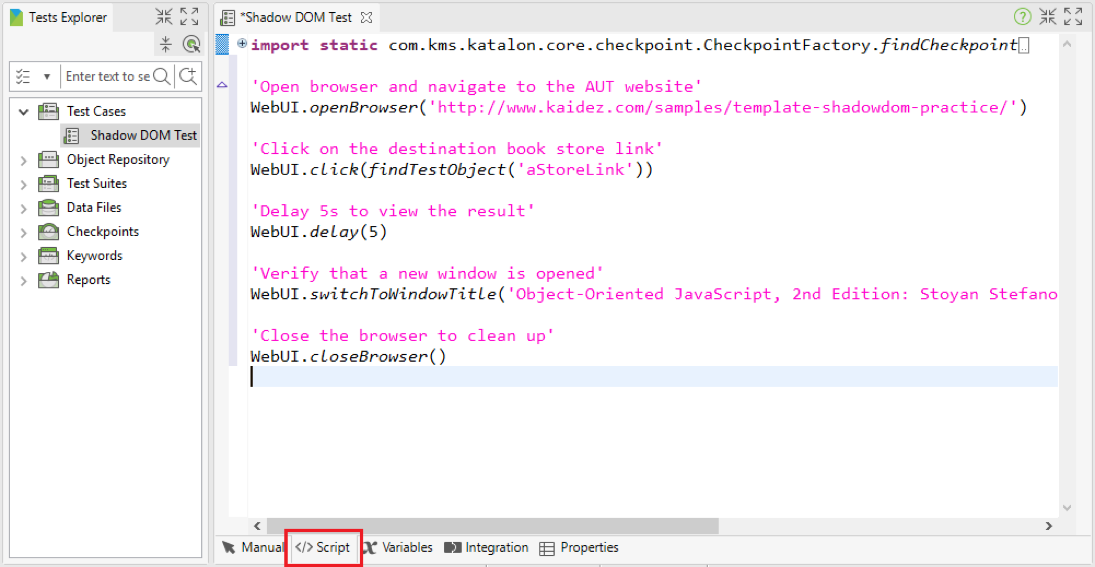This screenshot has width=1095, height=567.
Task: Click comment 'Click on the destination book store link'
Action: pos(456,149)
